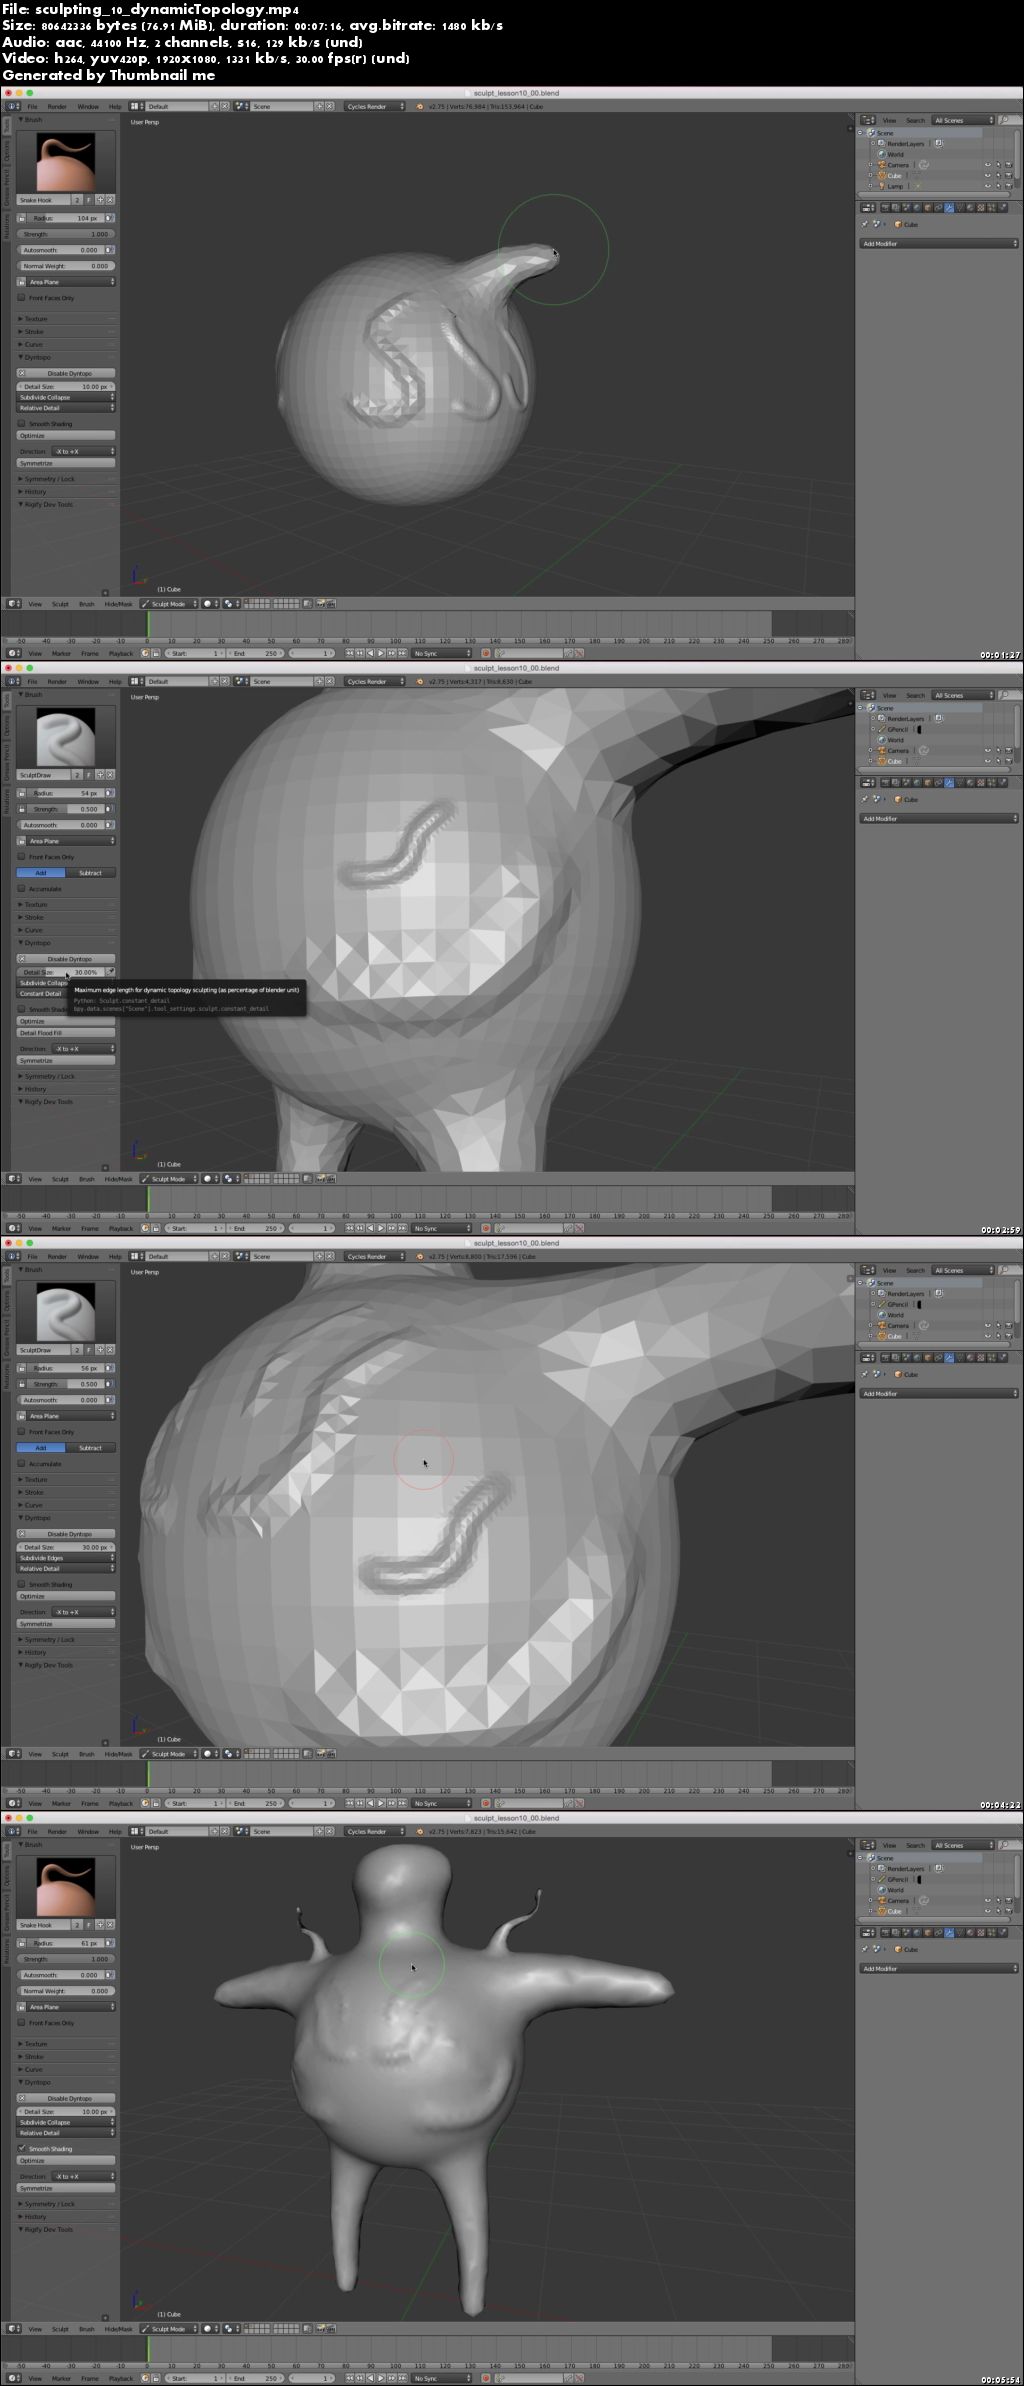Enable Accumulate checkbox in 00:02:59 frame
The image size is (1024, 2386).
[x=21, y=888]
